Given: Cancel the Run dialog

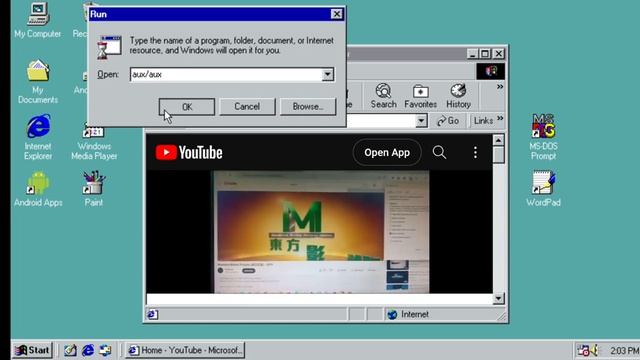Looking at the screenshot, I should click(x=247, y=107).
